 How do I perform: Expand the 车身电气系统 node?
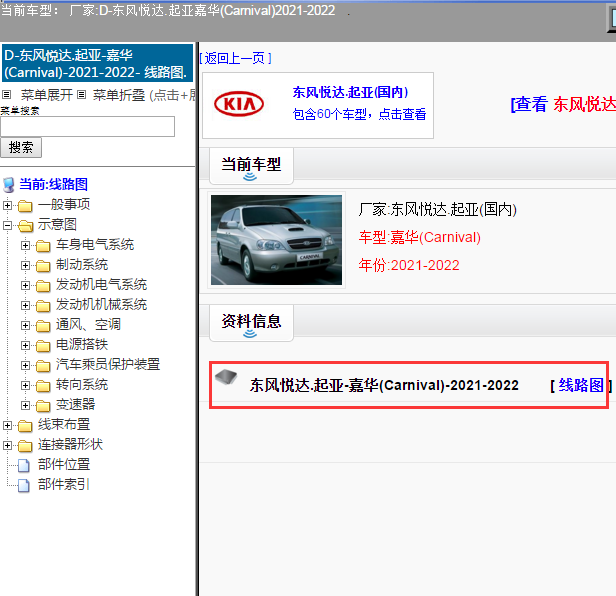pyautogui.click(x=25, y=246)
